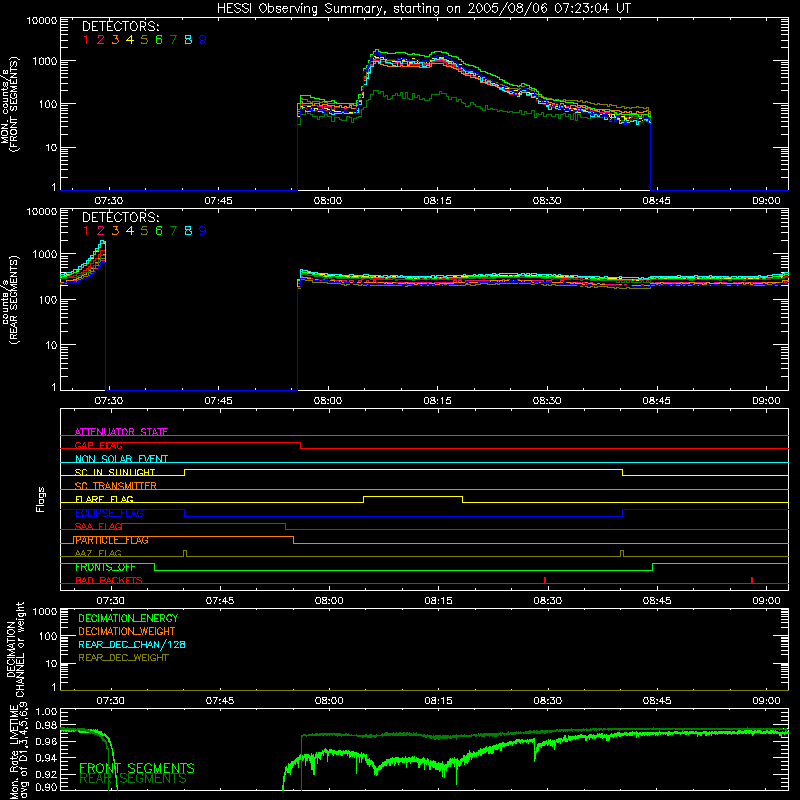Select the olive A4Z_FLAG label
The width and height of the screenshot is (800, 800).
(x=98, y=553)
